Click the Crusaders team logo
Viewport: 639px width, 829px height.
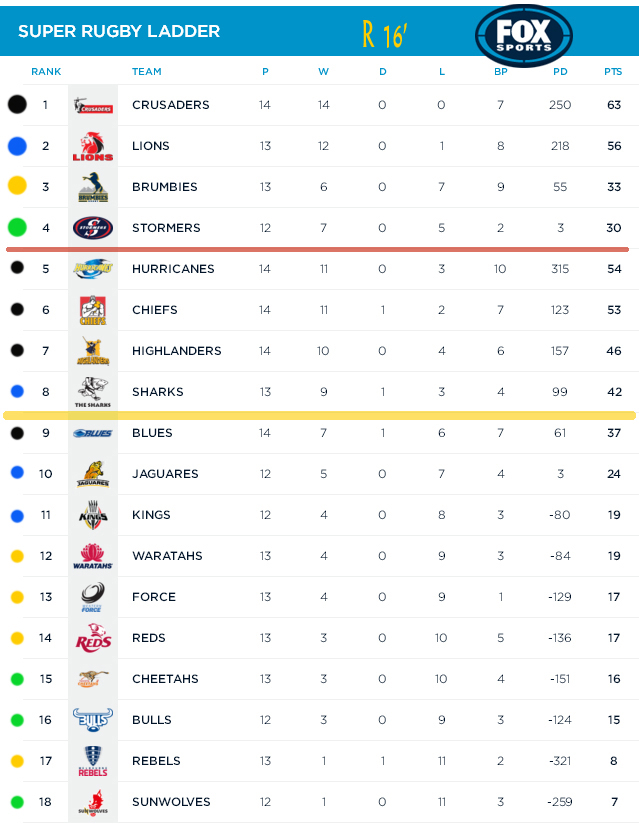pyautogui.click(x=92, y=105)
